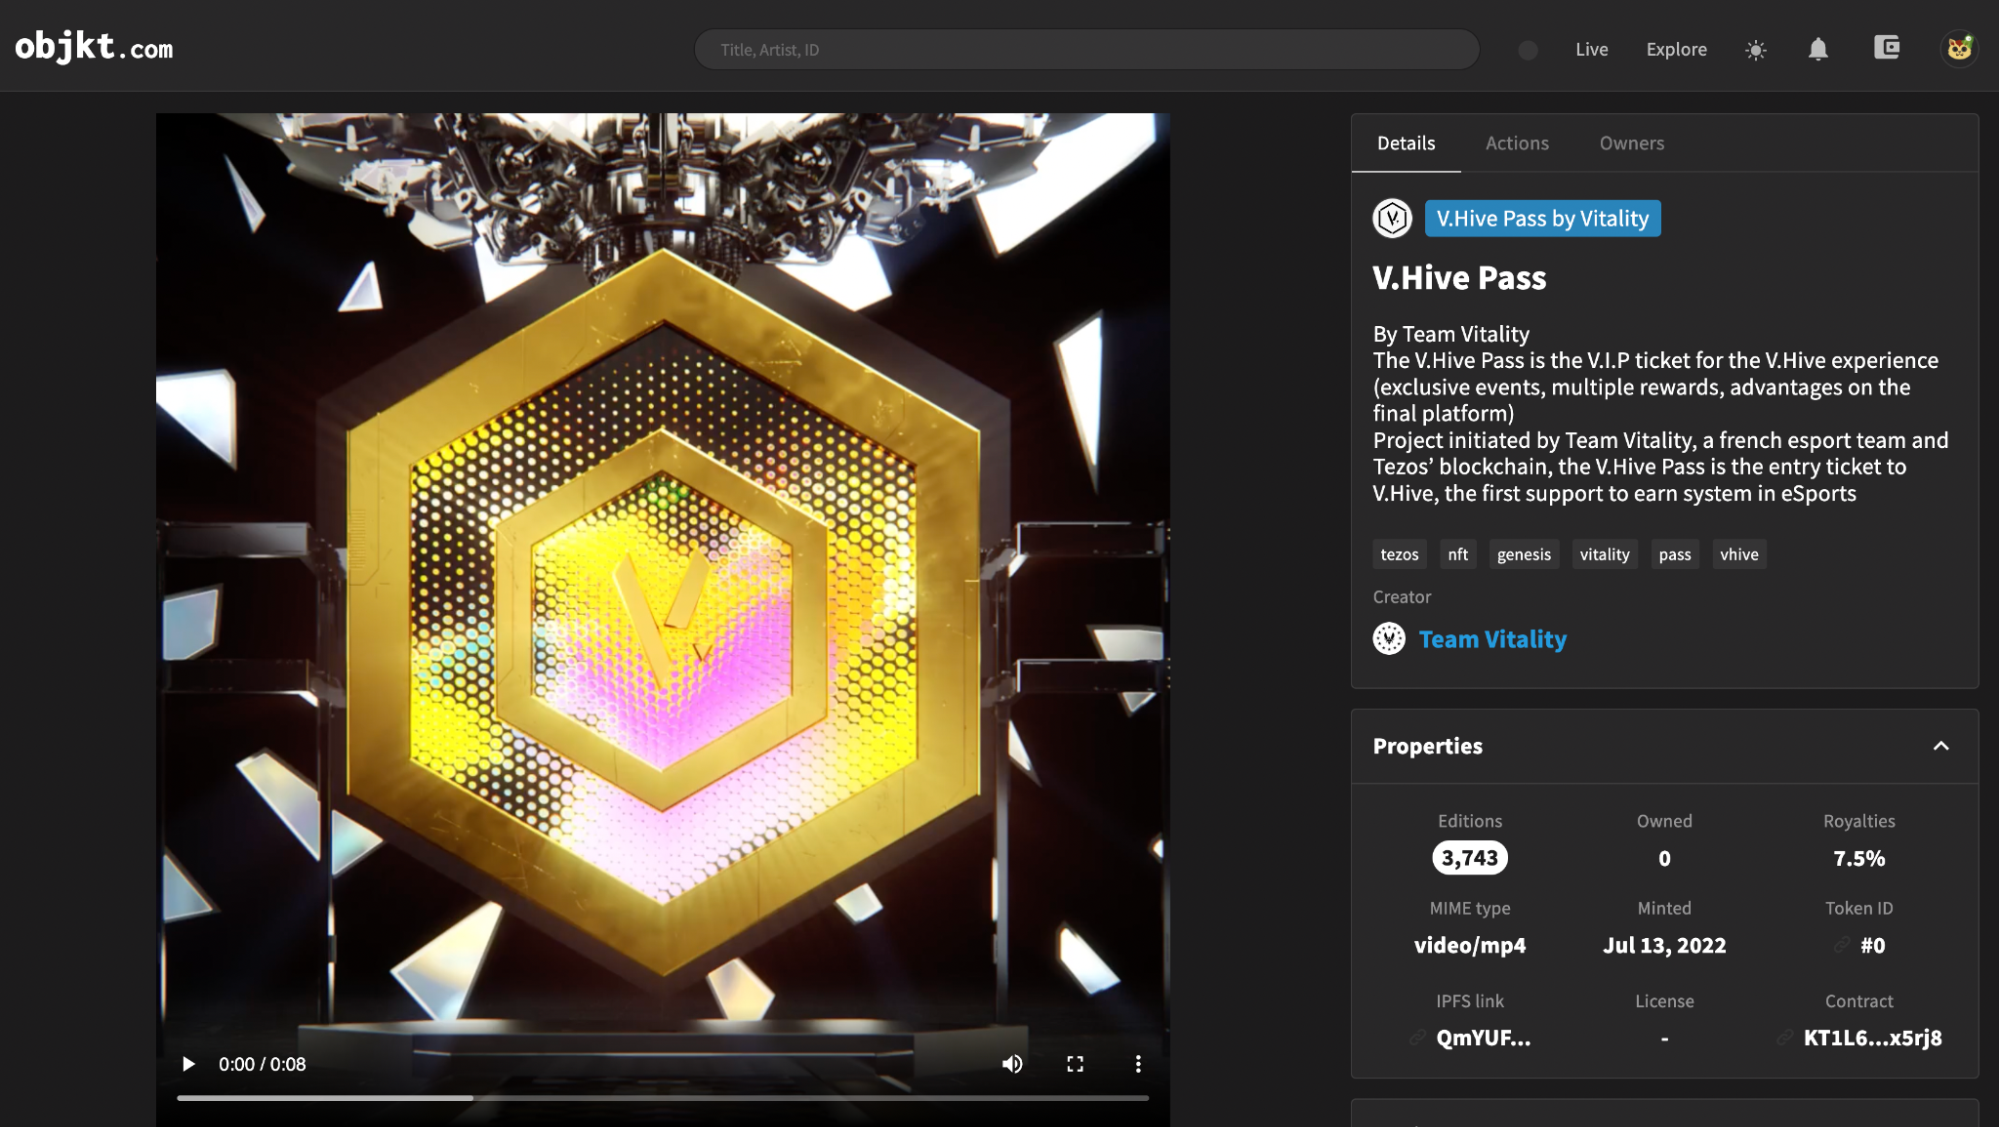Open notifications bell icon
Viewport: 1999px width, 1128px height.
pos(1818,49)
